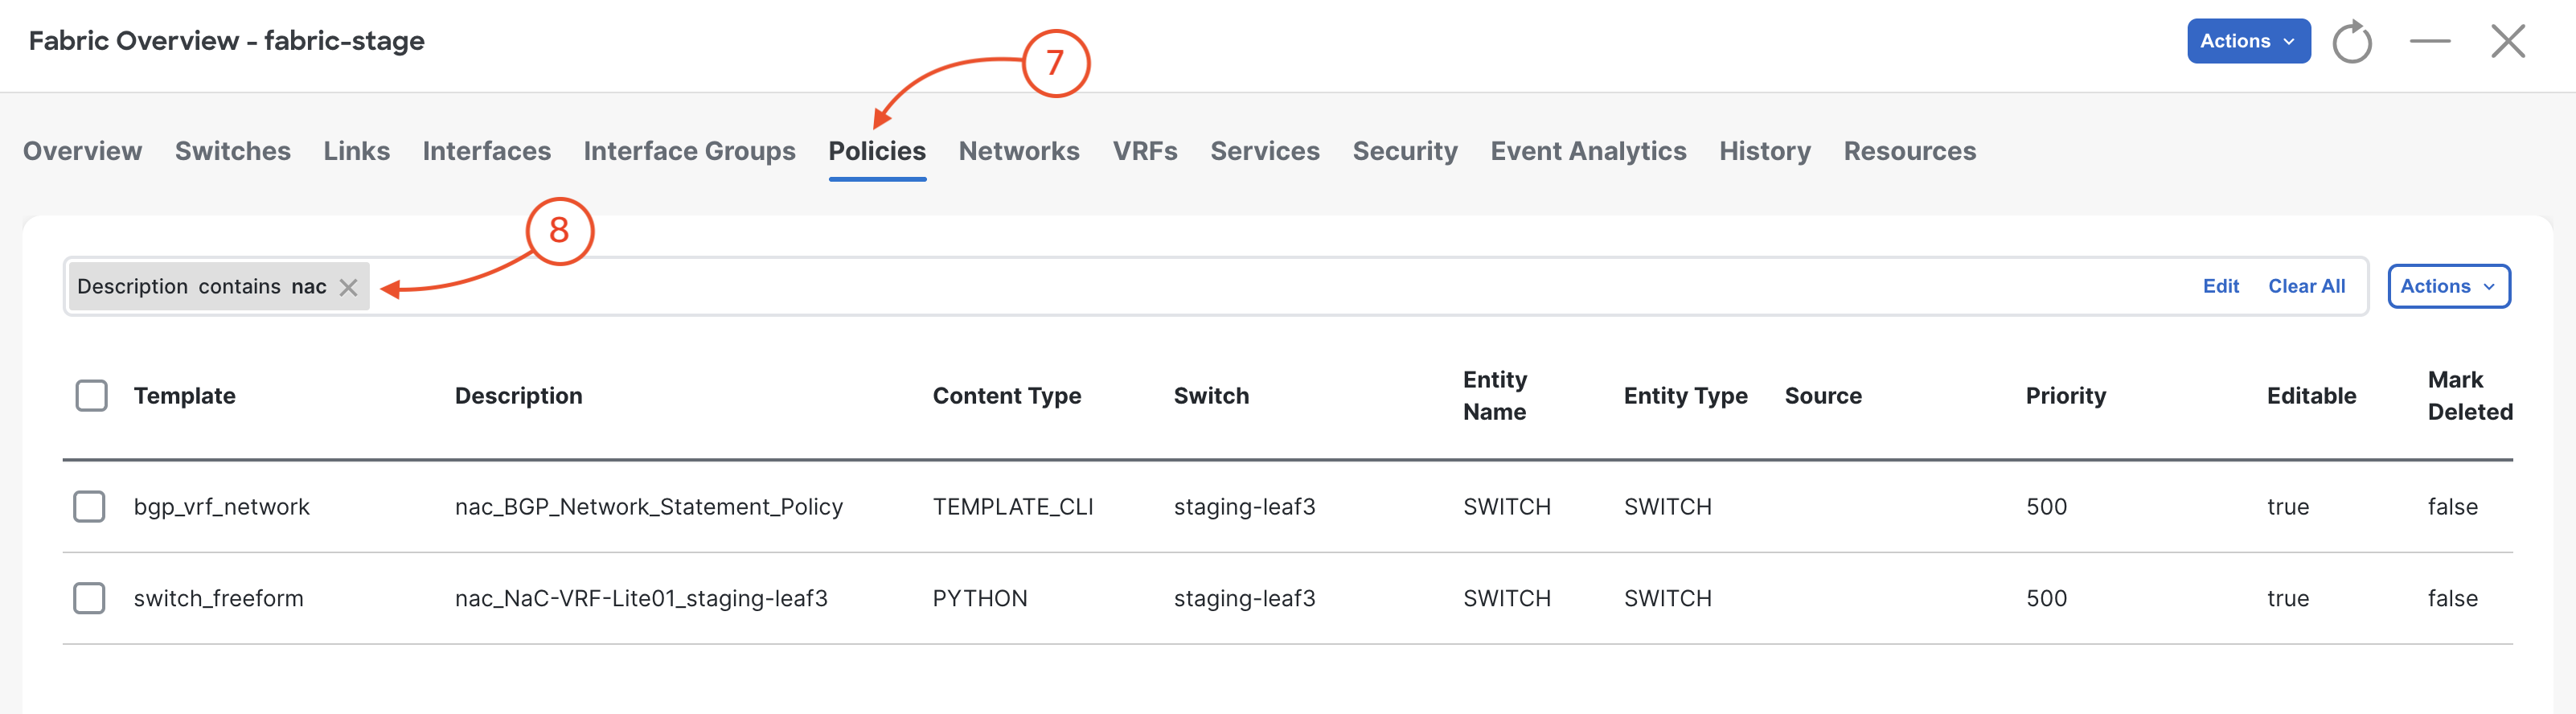The height and width of the screenshot is (714, 2576).
Task: Click the switch_freeform template name
Action: click(x=218, y=598)
